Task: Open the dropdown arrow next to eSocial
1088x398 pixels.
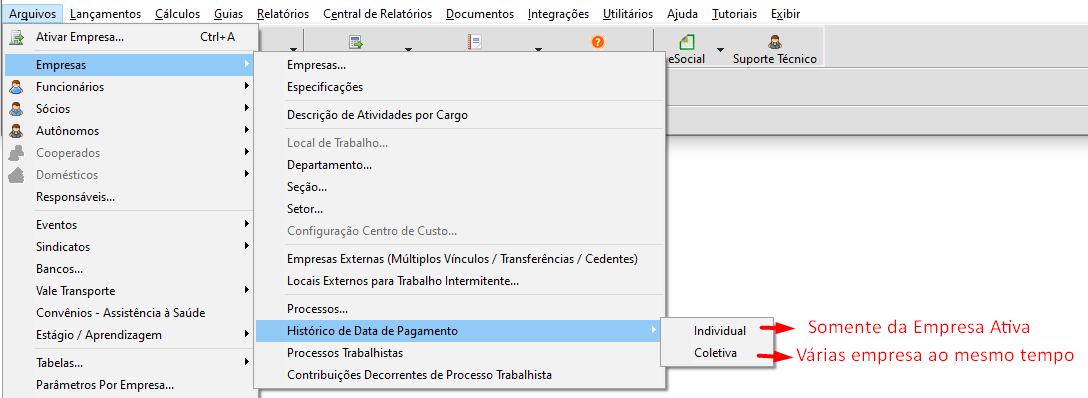Action: point(720,49)
